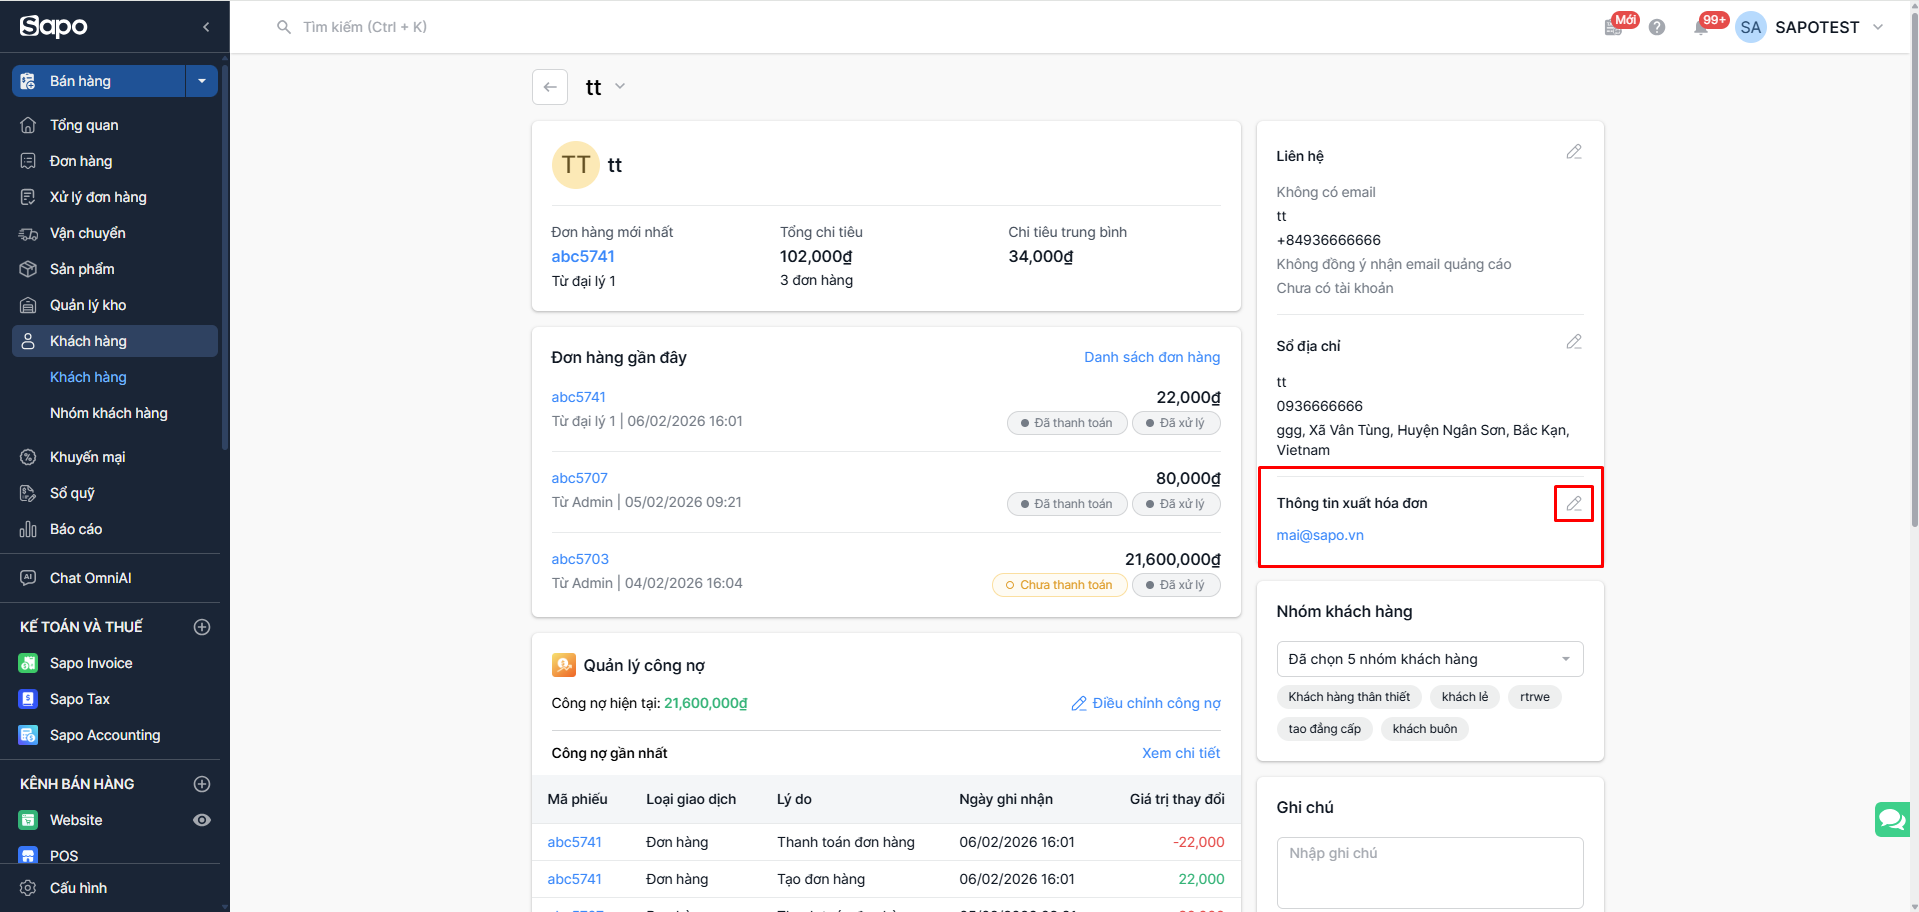Focus the Nhập ghi chú note field
The width and height of the screenshot is (1919, 912).
click(1429, 871)
